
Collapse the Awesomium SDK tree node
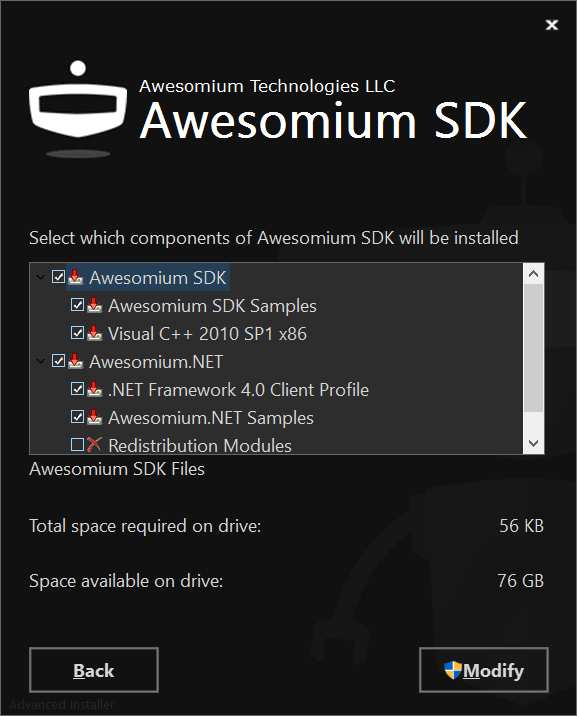[41, 277]
